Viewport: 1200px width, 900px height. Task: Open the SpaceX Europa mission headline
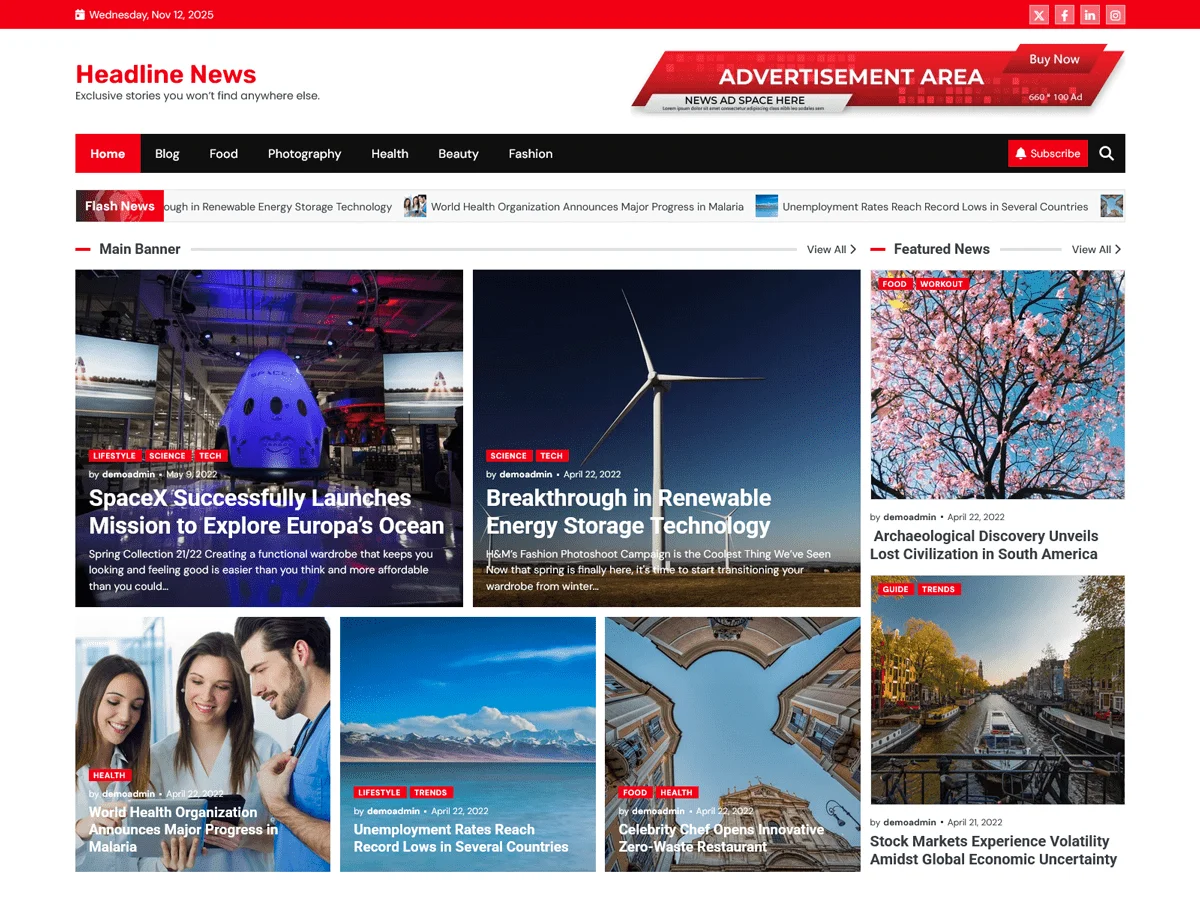tap(266, 512)
